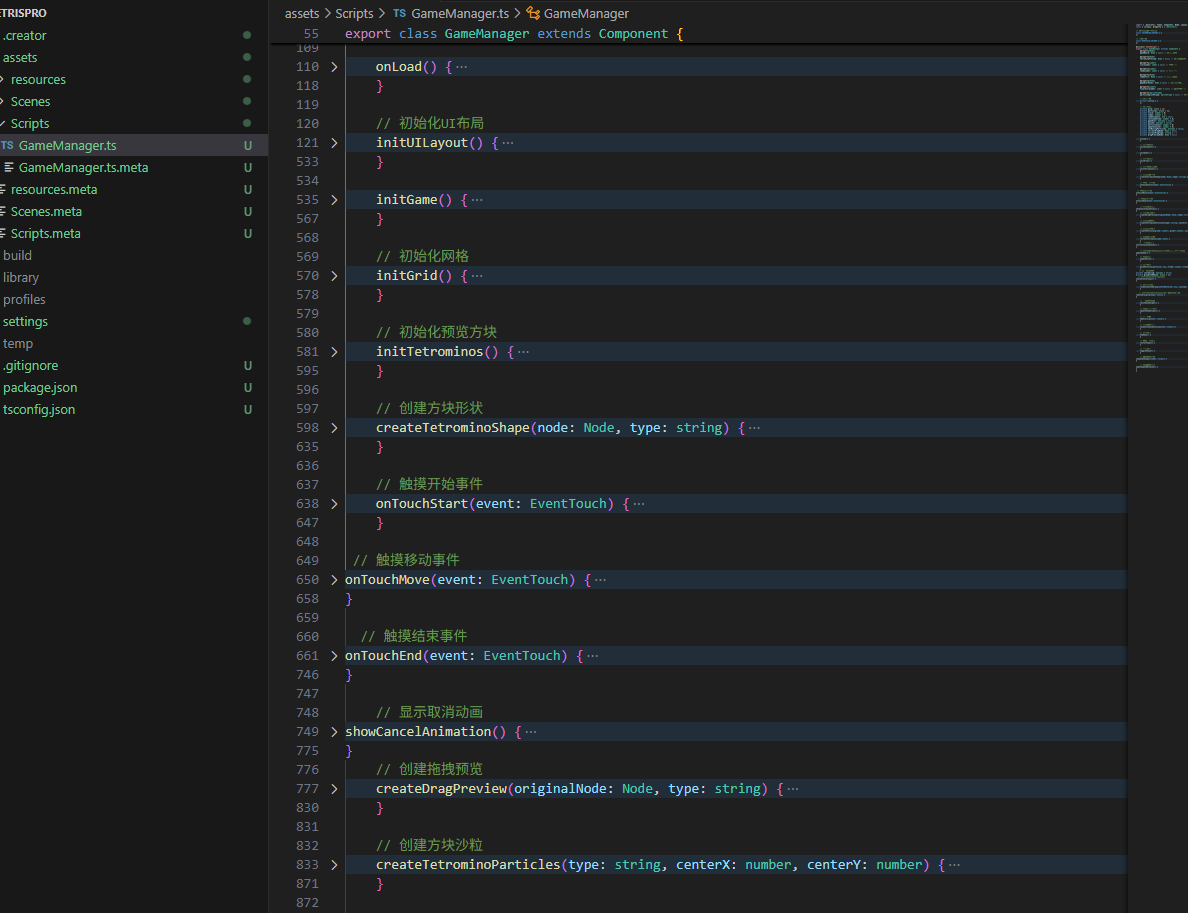Click the class symbol icon in the breadcrumb
Image resolution: width=1188 pixels, height=913 pixels.
point(533,14)
